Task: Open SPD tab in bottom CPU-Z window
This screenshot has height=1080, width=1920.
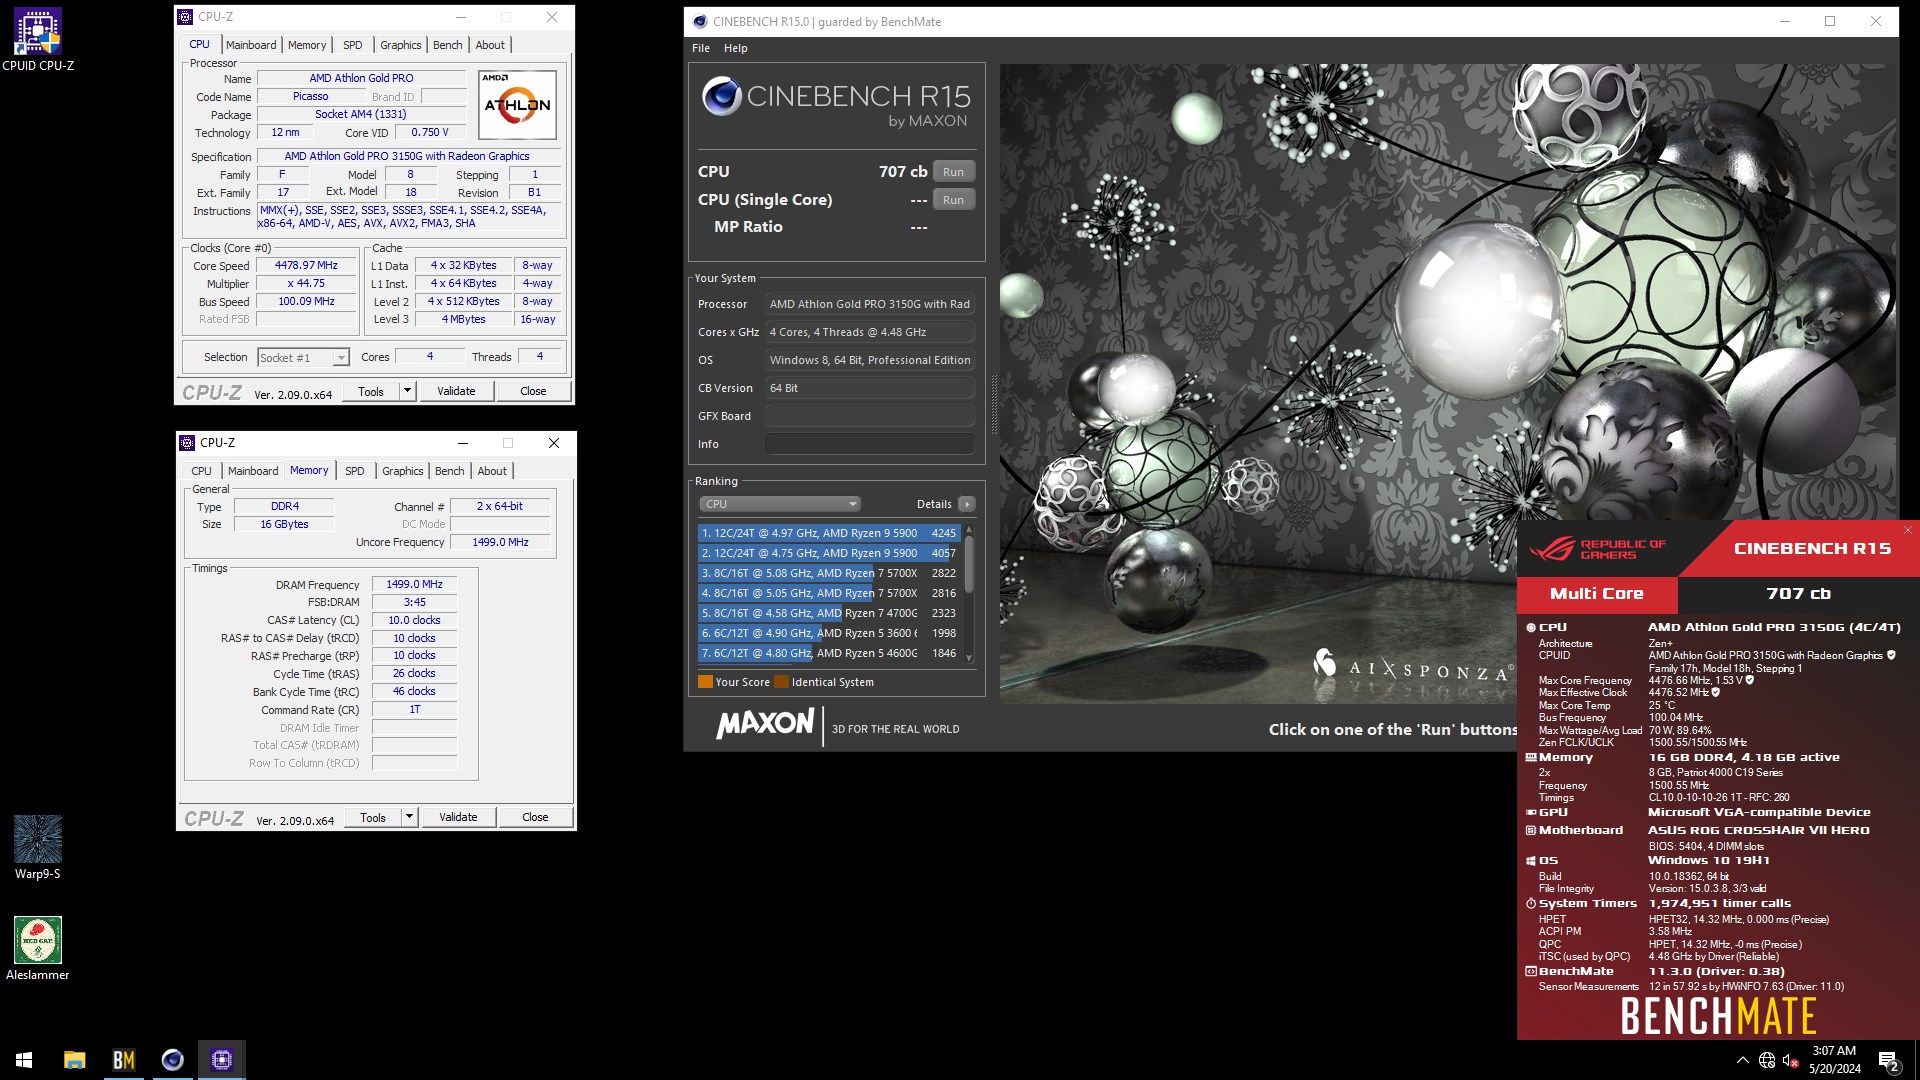Action: coord(355,471)
